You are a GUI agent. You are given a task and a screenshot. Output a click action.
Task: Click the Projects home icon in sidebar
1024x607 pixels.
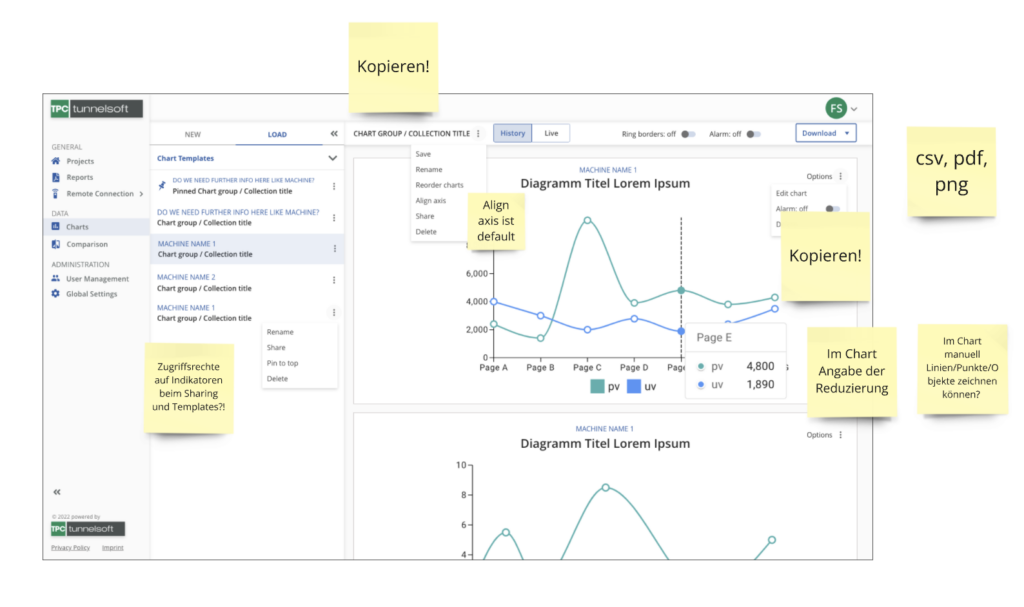tap(56, 161)
